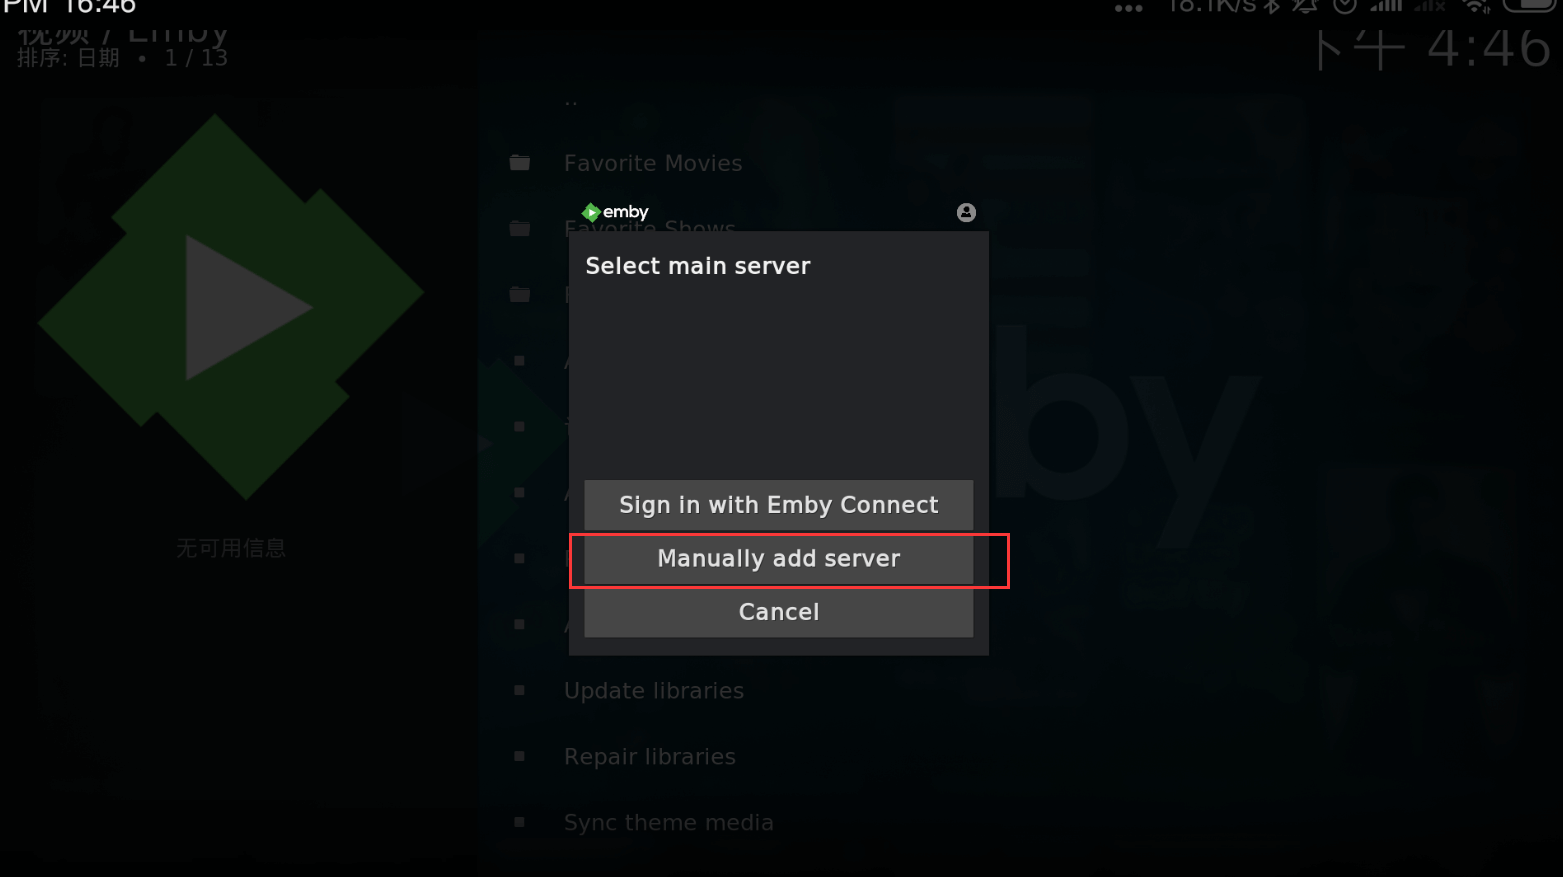The height and width of the screenshot is (877, 1563).
Task: Click the large Emby add-on thumbnail
Action: 231,307
